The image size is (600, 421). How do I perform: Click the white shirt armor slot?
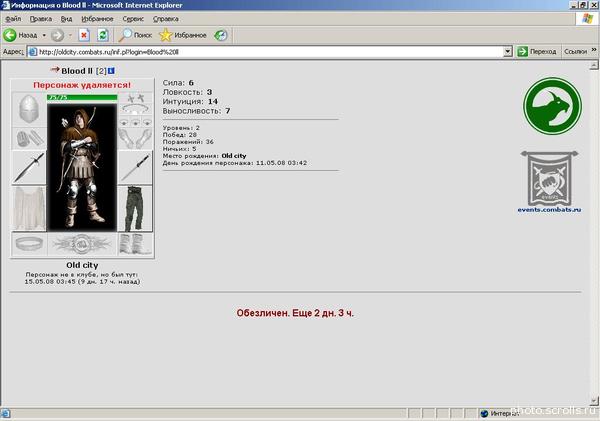tap(29, 209)
